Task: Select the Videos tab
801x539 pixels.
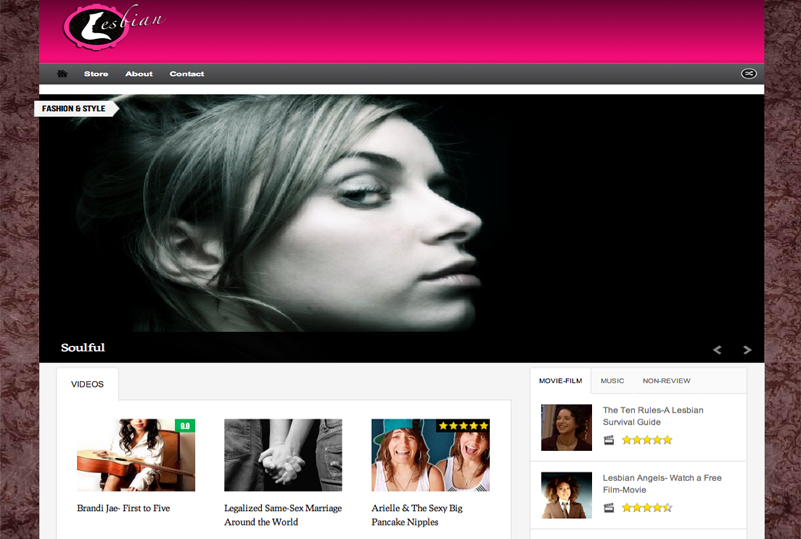Action: tap(87, 384)
